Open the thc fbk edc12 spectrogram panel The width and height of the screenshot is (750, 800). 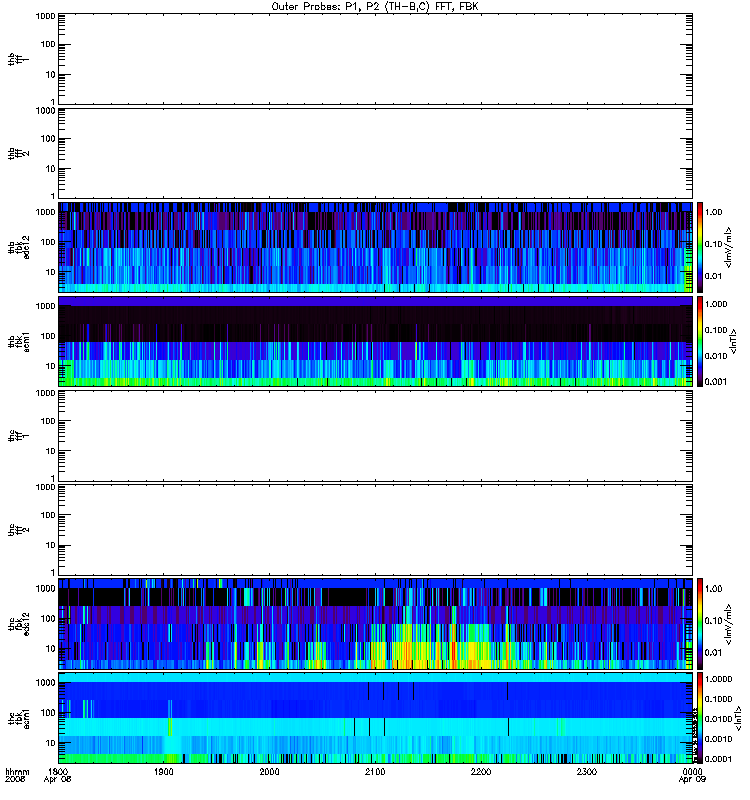pos(375,623)
